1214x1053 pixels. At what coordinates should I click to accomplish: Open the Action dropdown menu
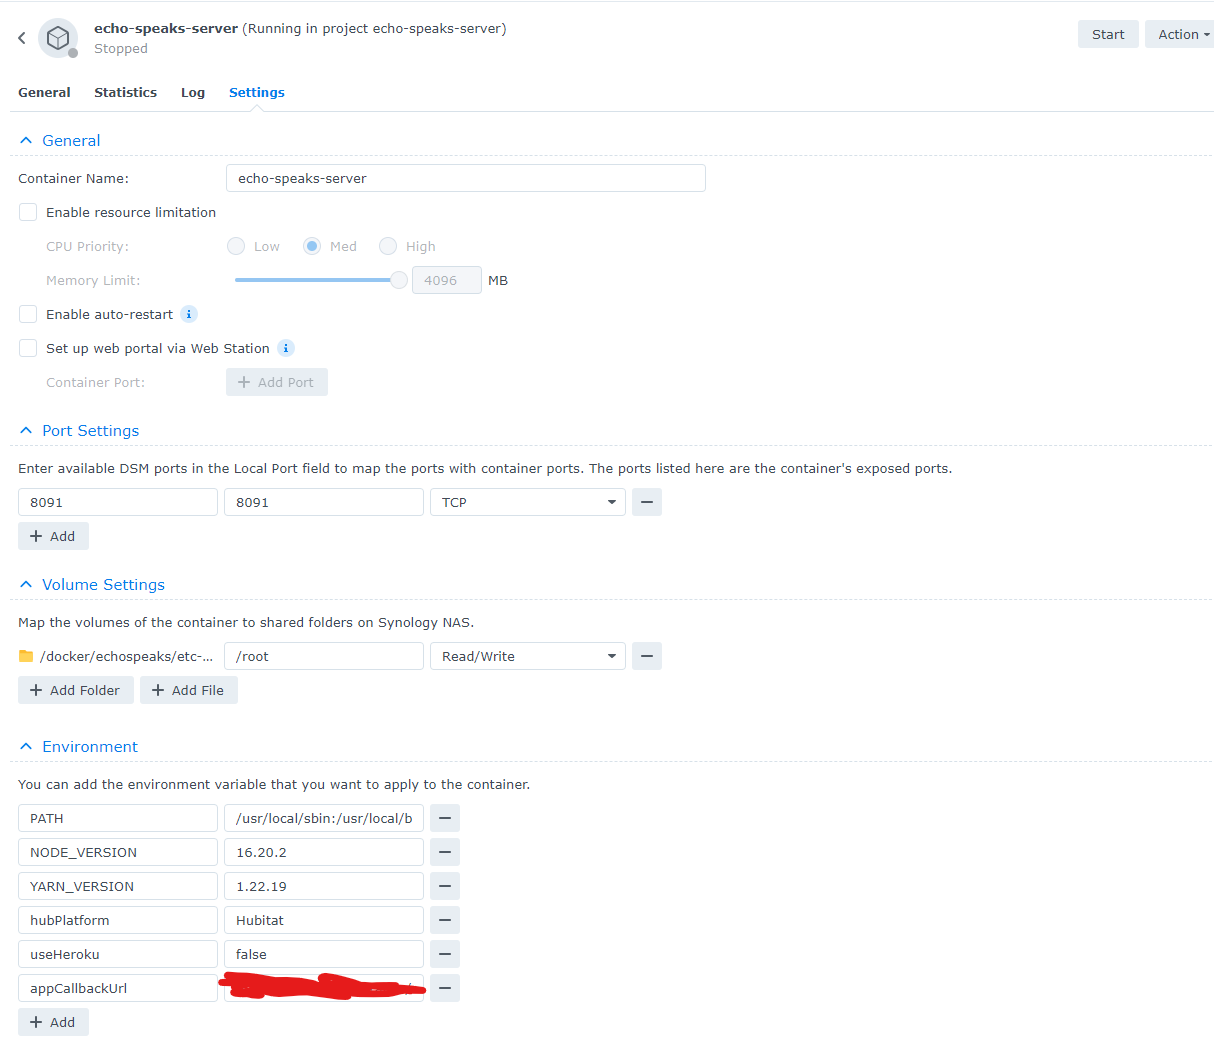[x=1182, y=34]
